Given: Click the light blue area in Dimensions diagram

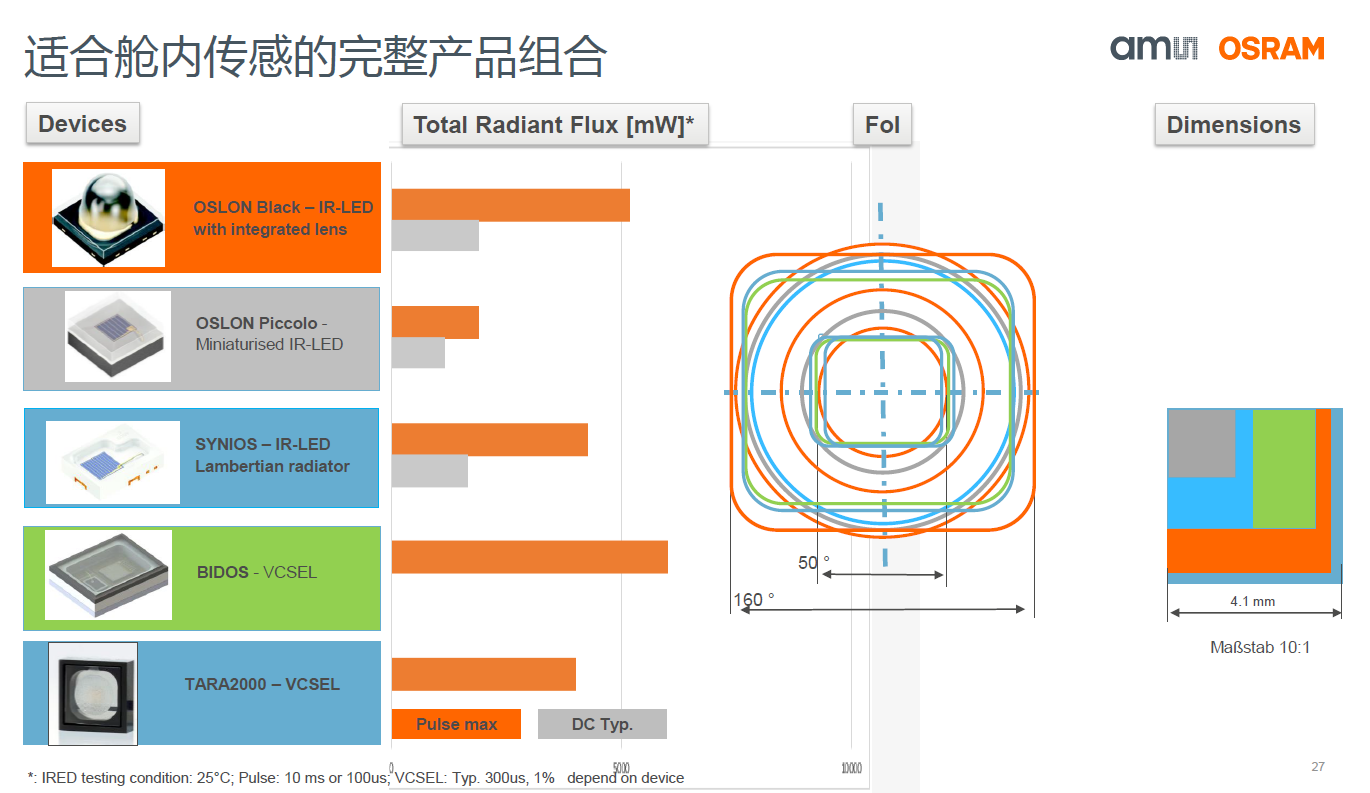Looking at the screenshot, I should (x=1211, y=503).
